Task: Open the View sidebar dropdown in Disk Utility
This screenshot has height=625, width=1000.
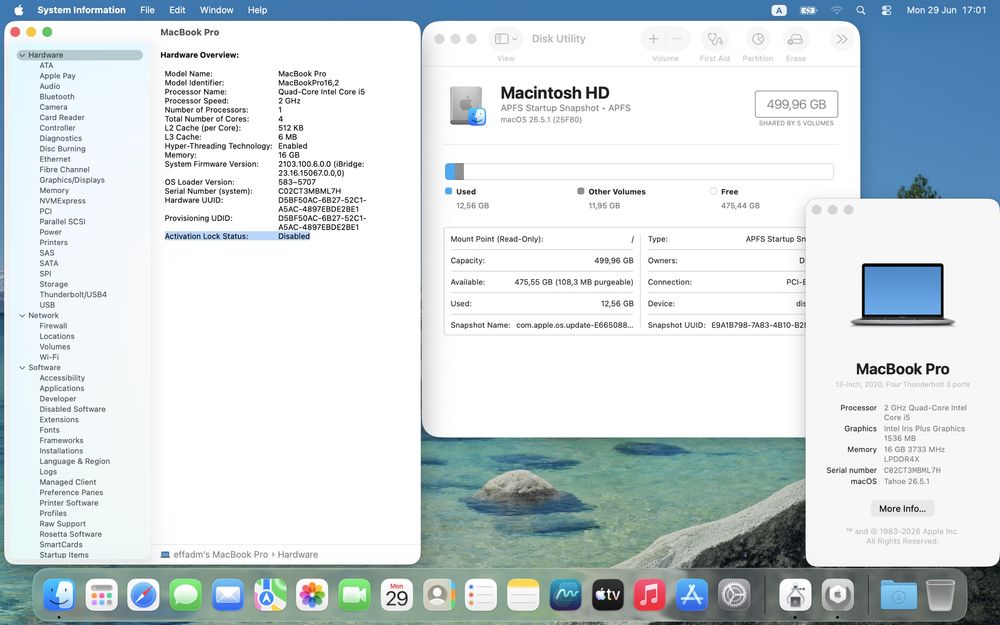Action: pos(506,39)
